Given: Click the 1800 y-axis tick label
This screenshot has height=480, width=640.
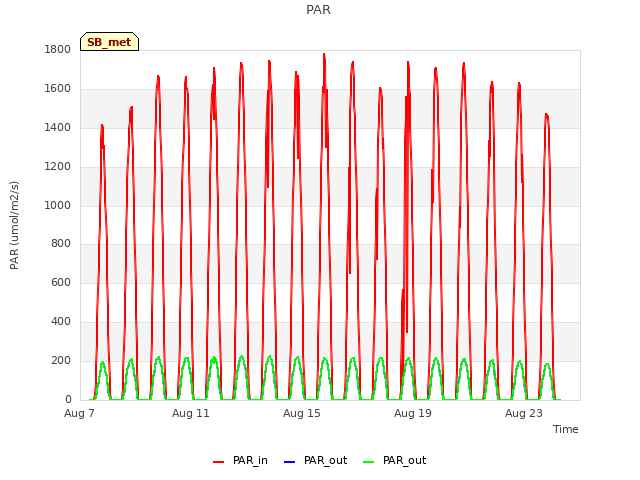Looking at the screenshot, I should pyautogui.click(x=58, y=50).
